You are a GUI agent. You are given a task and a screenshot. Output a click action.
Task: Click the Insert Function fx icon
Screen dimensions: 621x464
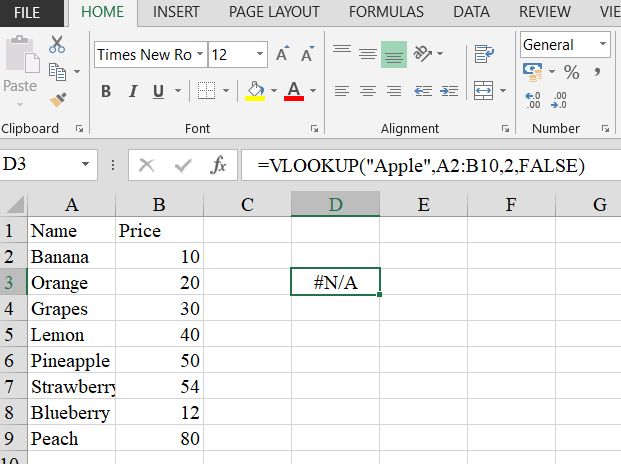218,165
